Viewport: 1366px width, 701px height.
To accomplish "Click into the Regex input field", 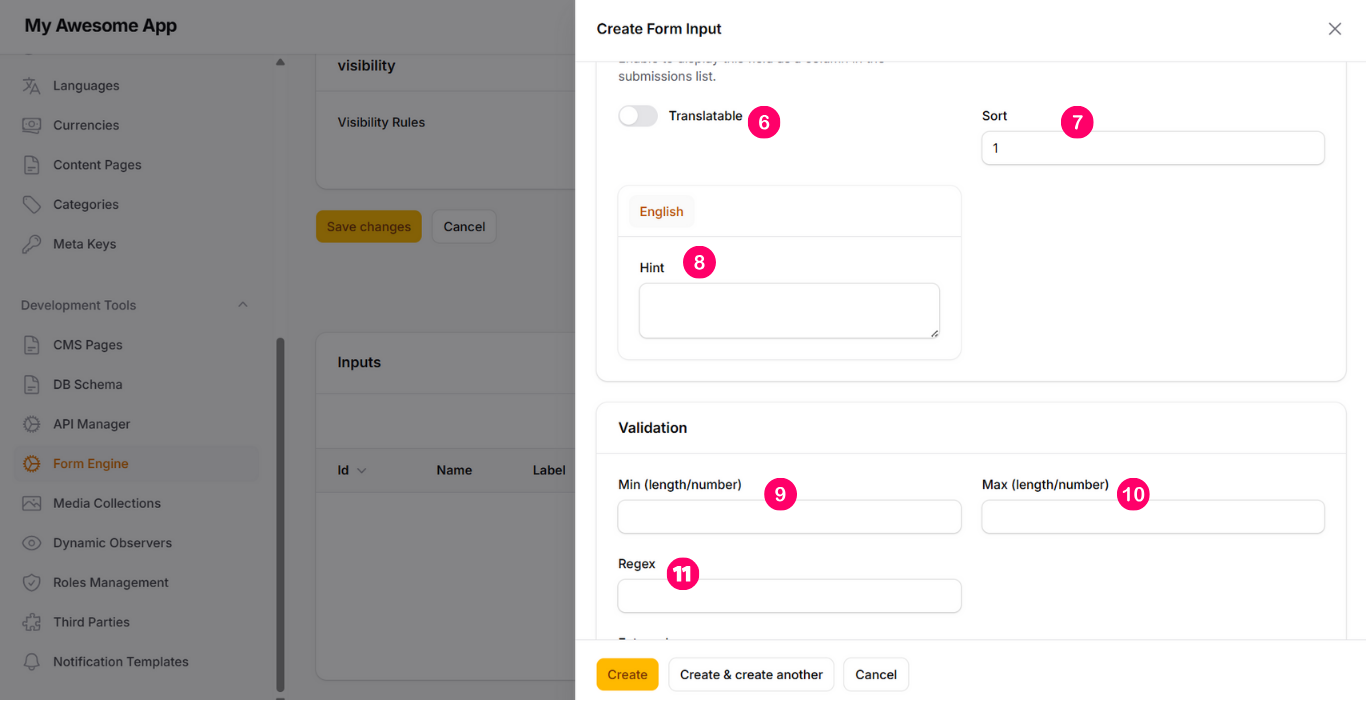I will pyautogui.click(x=789, y=596).
